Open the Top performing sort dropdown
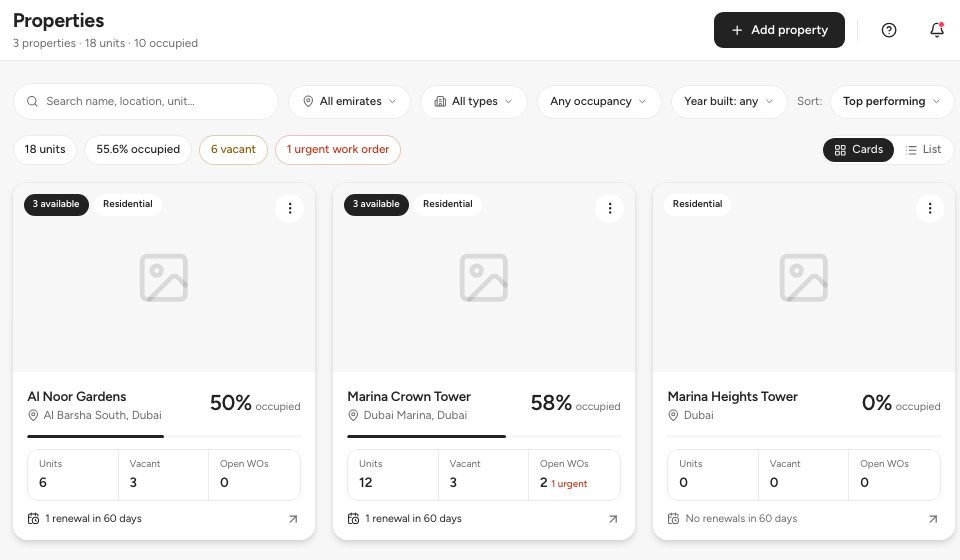The width and height of the screenshot is (960, 560). click(x=892, y=102)
